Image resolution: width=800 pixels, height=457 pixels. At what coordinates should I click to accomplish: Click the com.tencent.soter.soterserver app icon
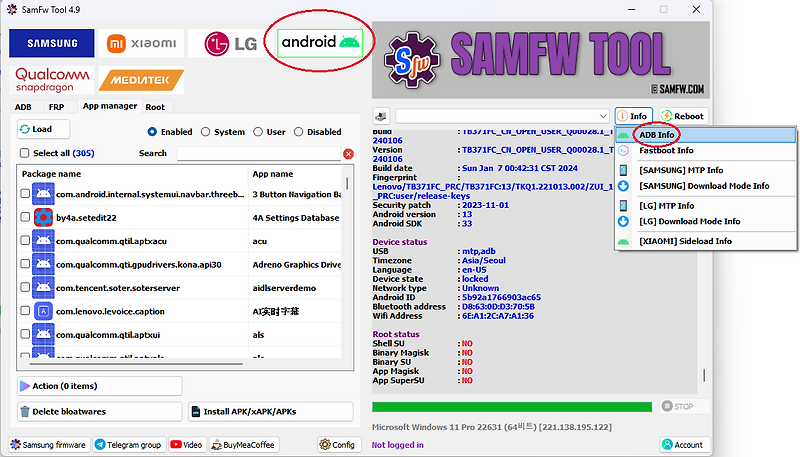[x=43, y=288]
